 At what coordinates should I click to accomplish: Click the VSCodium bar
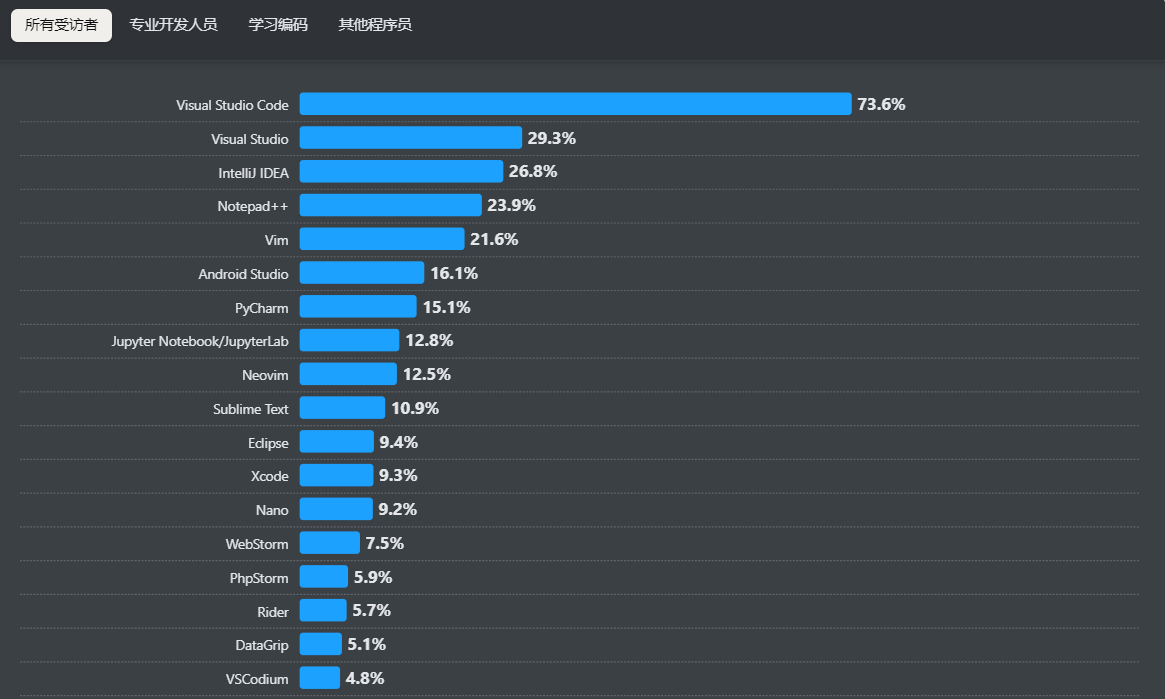(320, 678)
